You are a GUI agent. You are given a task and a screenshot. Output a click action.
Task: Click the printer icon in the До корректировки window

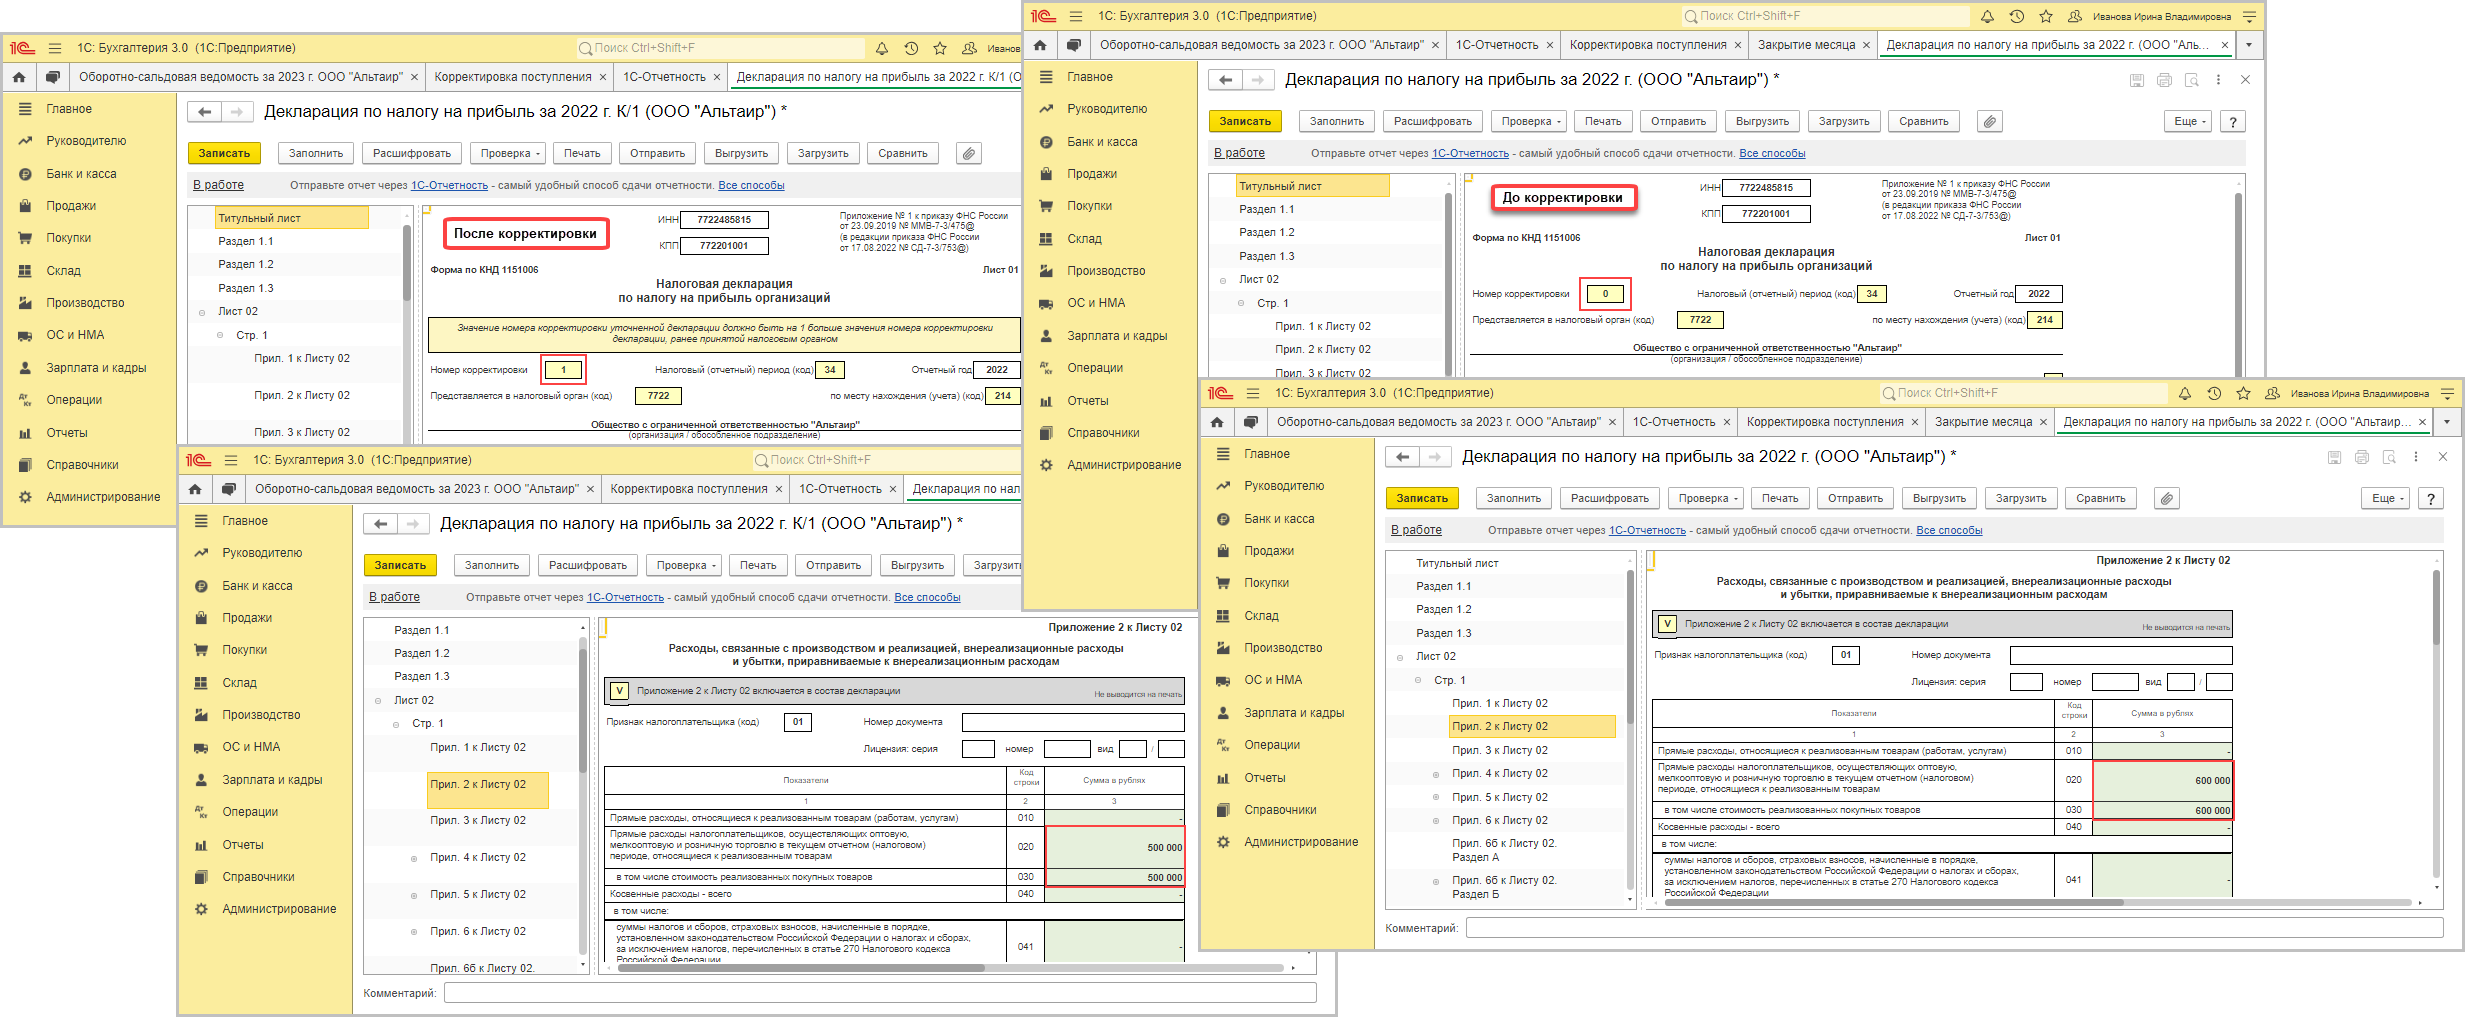2164,80
